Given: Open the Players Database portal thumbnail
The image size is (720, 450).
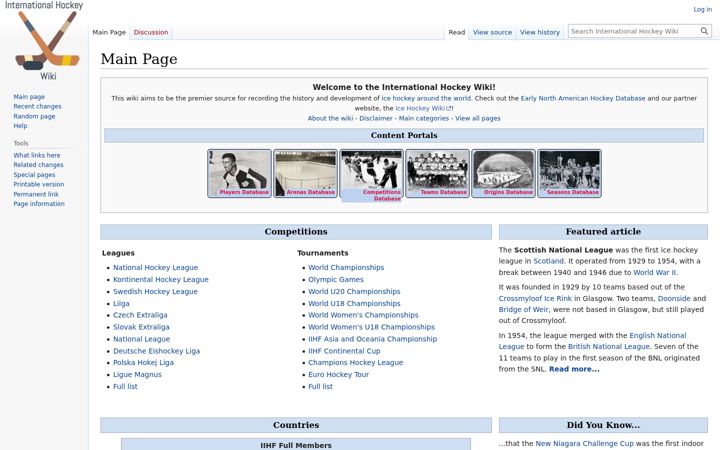Looking at the screenshot, I should pos(239,173).
